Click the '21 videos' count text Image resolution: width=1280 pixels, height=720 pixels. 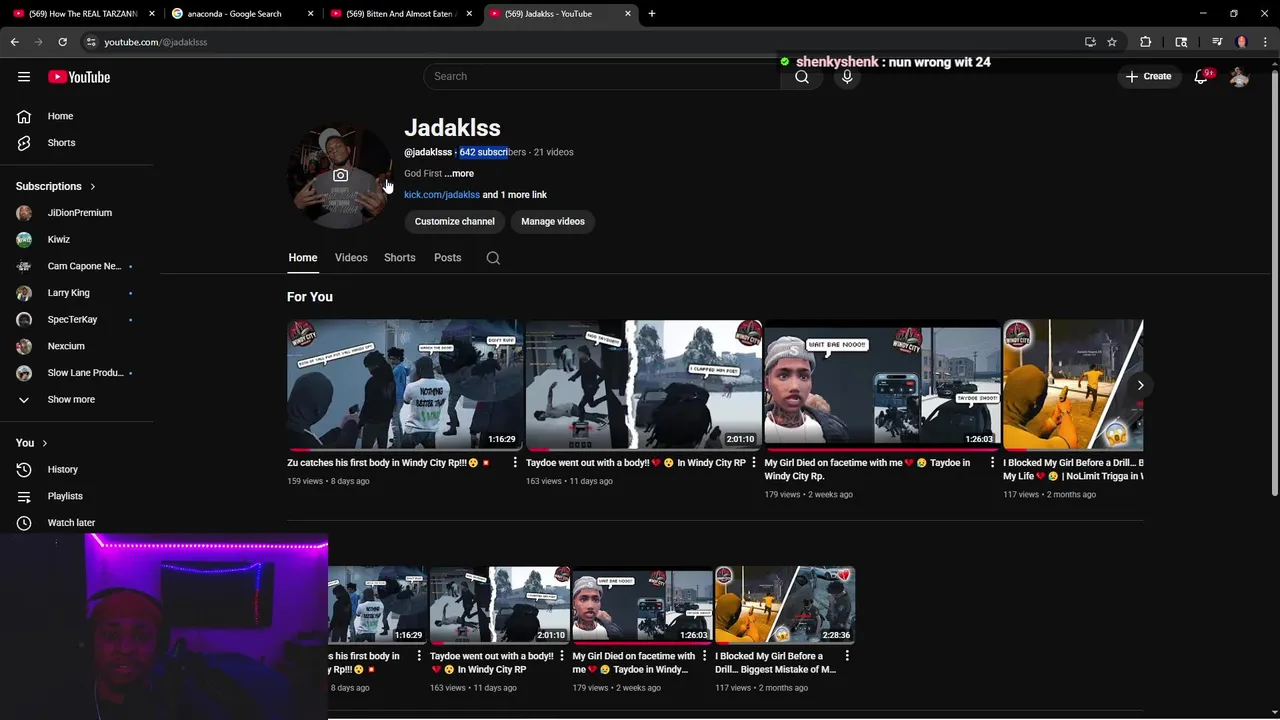(553, 152)
